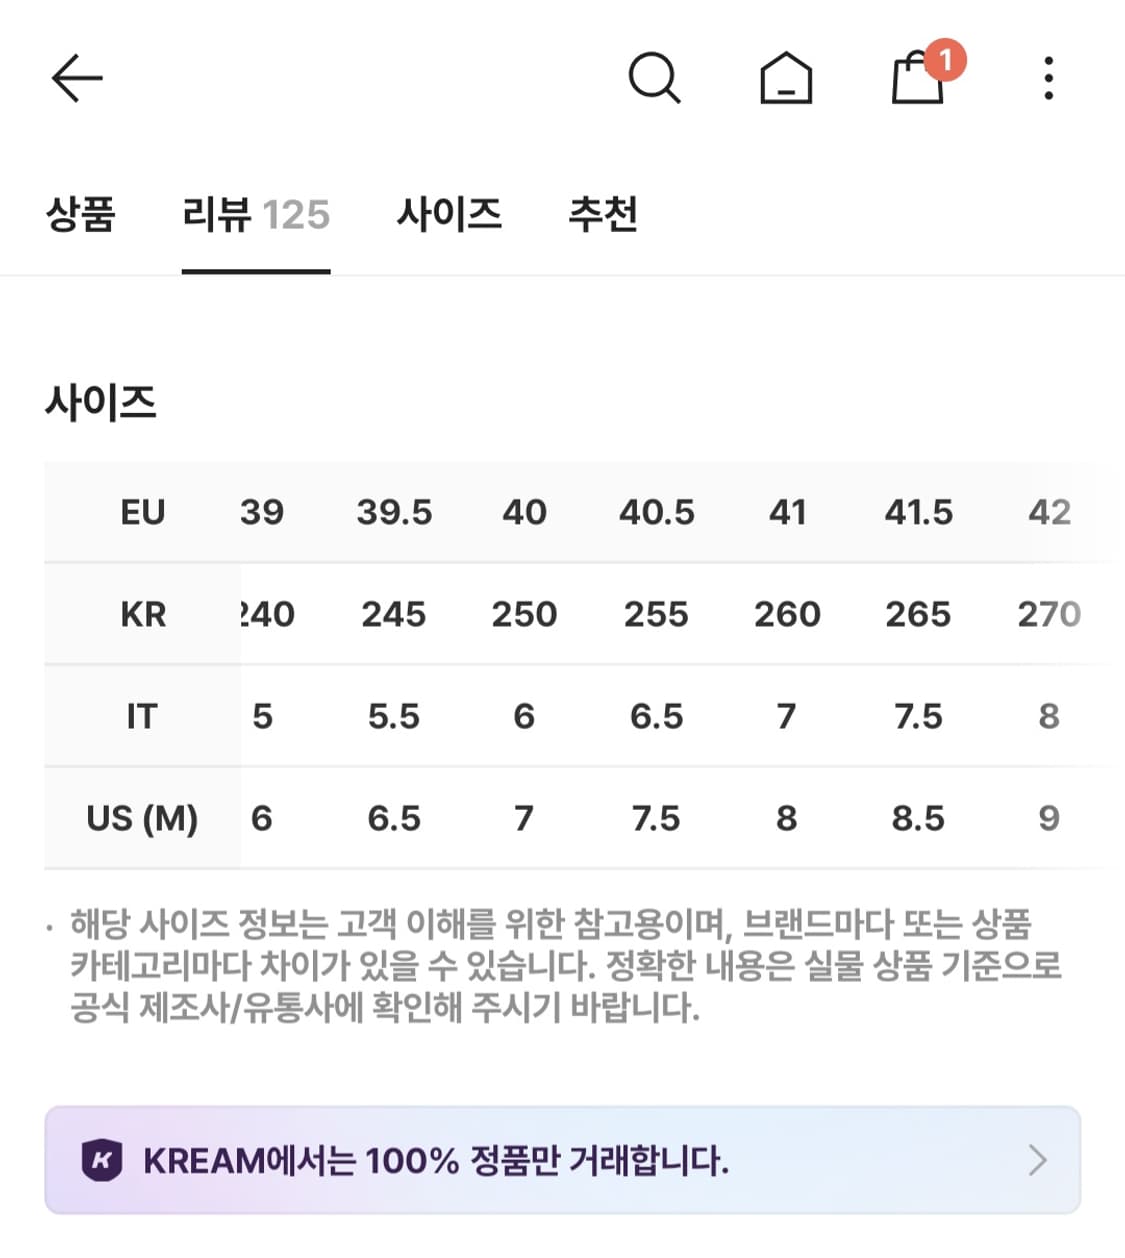Switch to the 추천 tab
Screen dimensions: 1125x1258
[x=604, y=215]
